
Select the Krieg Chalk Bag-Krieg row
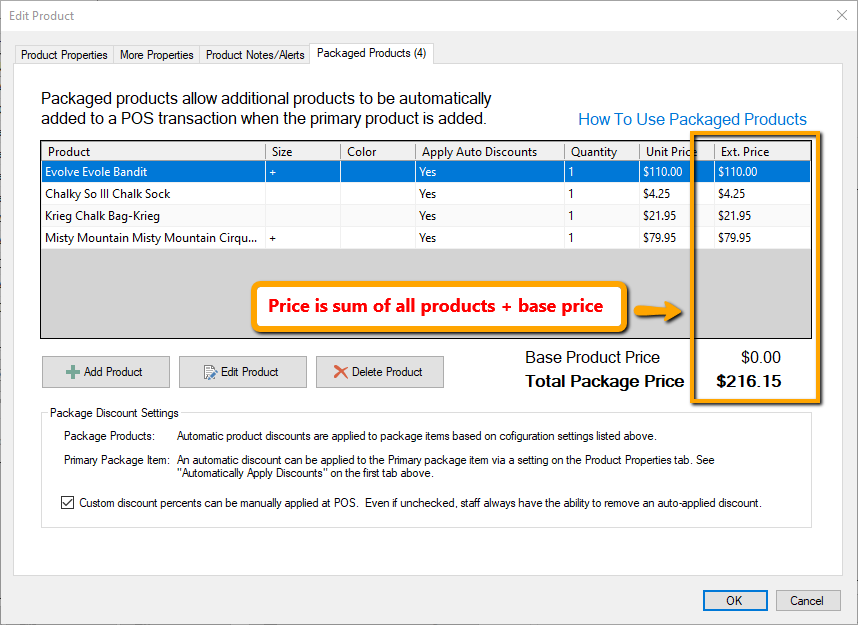point(426,216)
